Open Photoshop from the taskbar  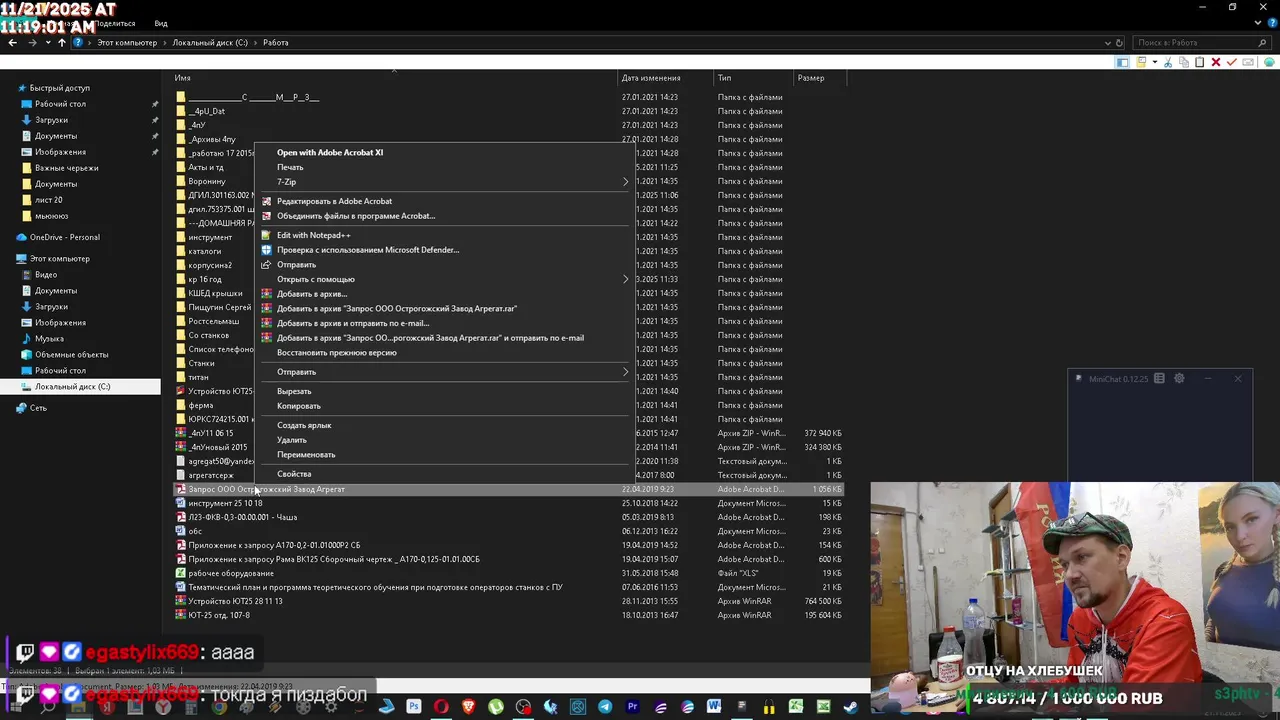tap(414, 707)
